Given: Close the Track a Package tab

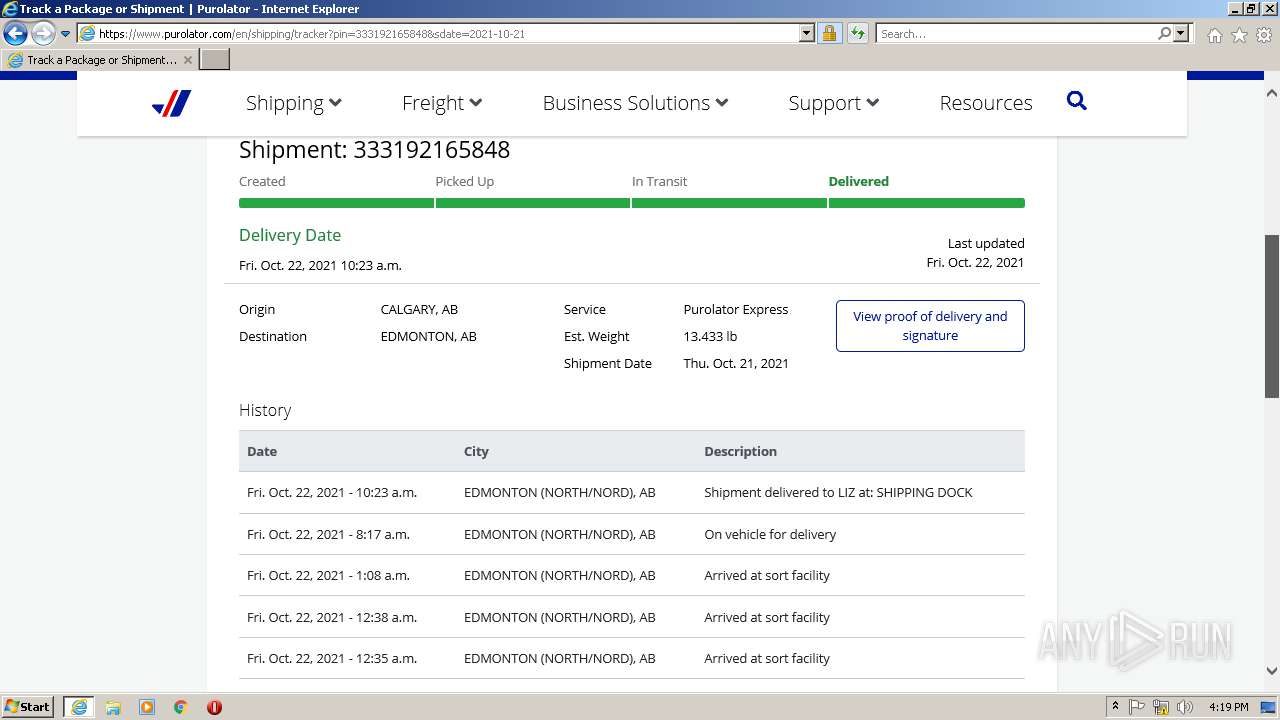Looking at the screenshot, I should tap(188, 60).
